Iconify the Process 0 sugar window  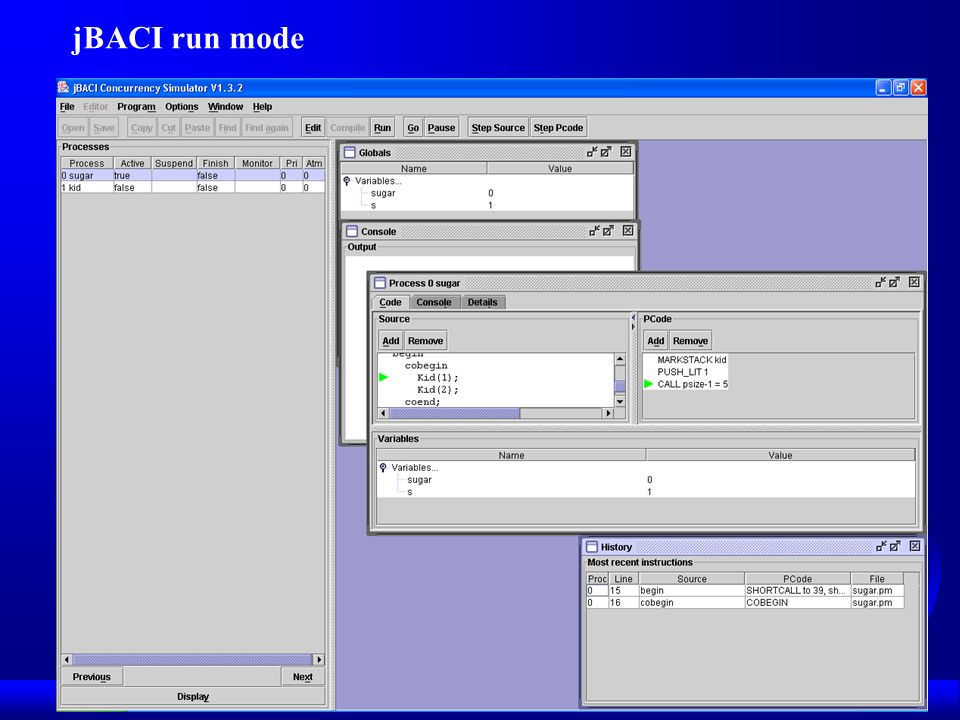[x=880, y=282]
